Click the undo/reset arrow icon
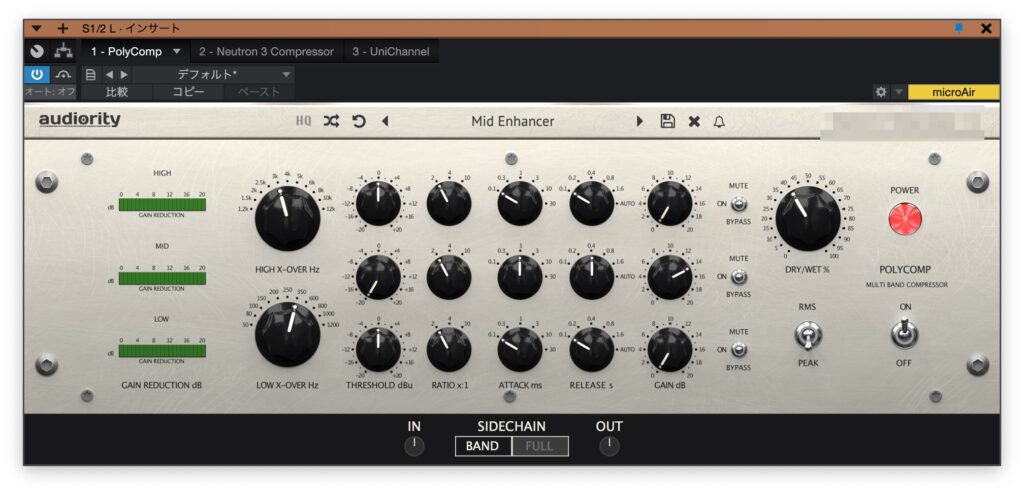 click(x=358, y=121)
